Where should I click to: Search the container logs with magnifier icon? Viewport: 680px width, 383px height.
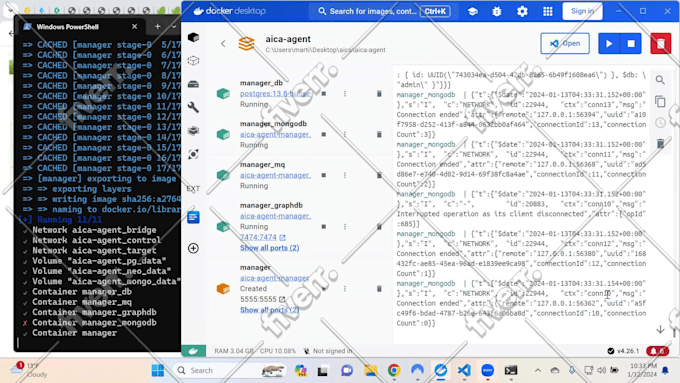point(660,80)
